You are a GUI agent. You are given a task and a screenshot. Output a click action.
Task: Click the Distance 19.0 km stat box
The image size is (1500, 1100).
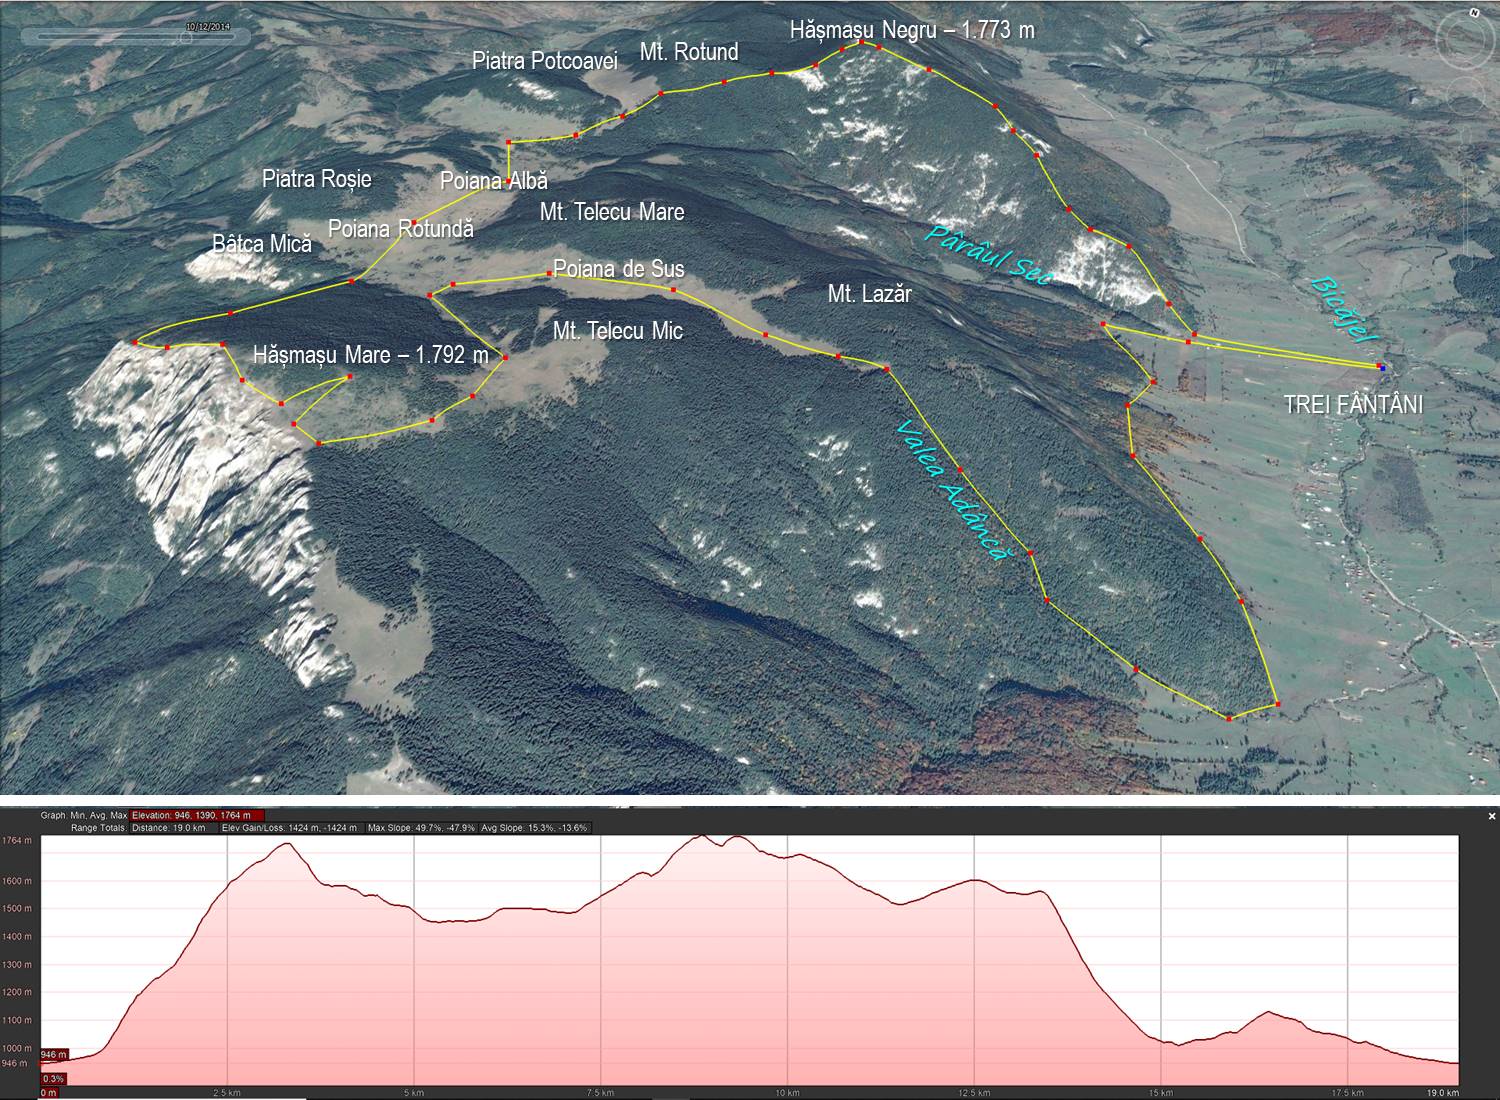click(x=168, y=828)
